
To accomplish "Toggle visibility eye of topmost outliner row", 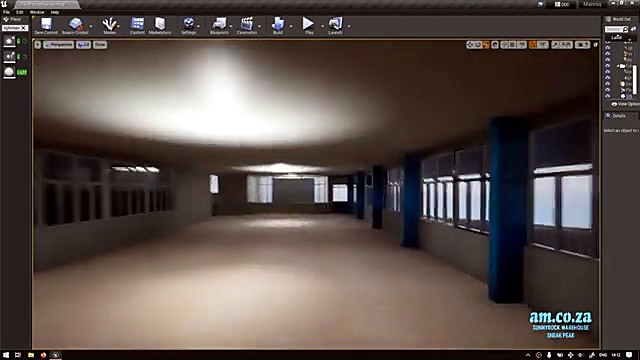I will tap(608, 47).
